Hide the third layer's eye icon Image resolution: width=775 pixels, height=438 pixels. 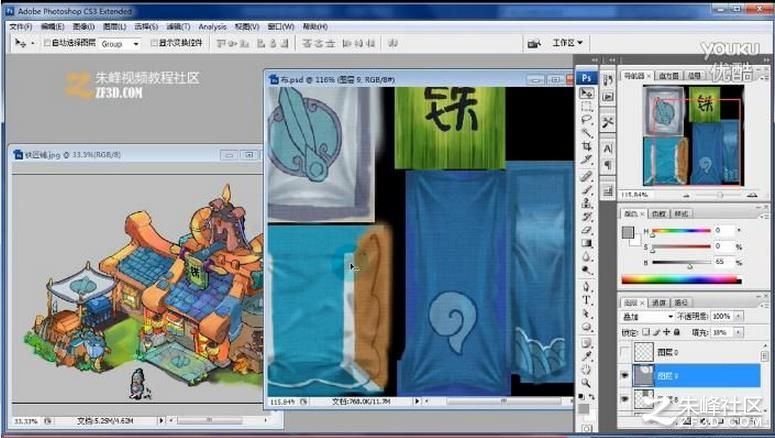pyautogui.click(x=625, y=398)
